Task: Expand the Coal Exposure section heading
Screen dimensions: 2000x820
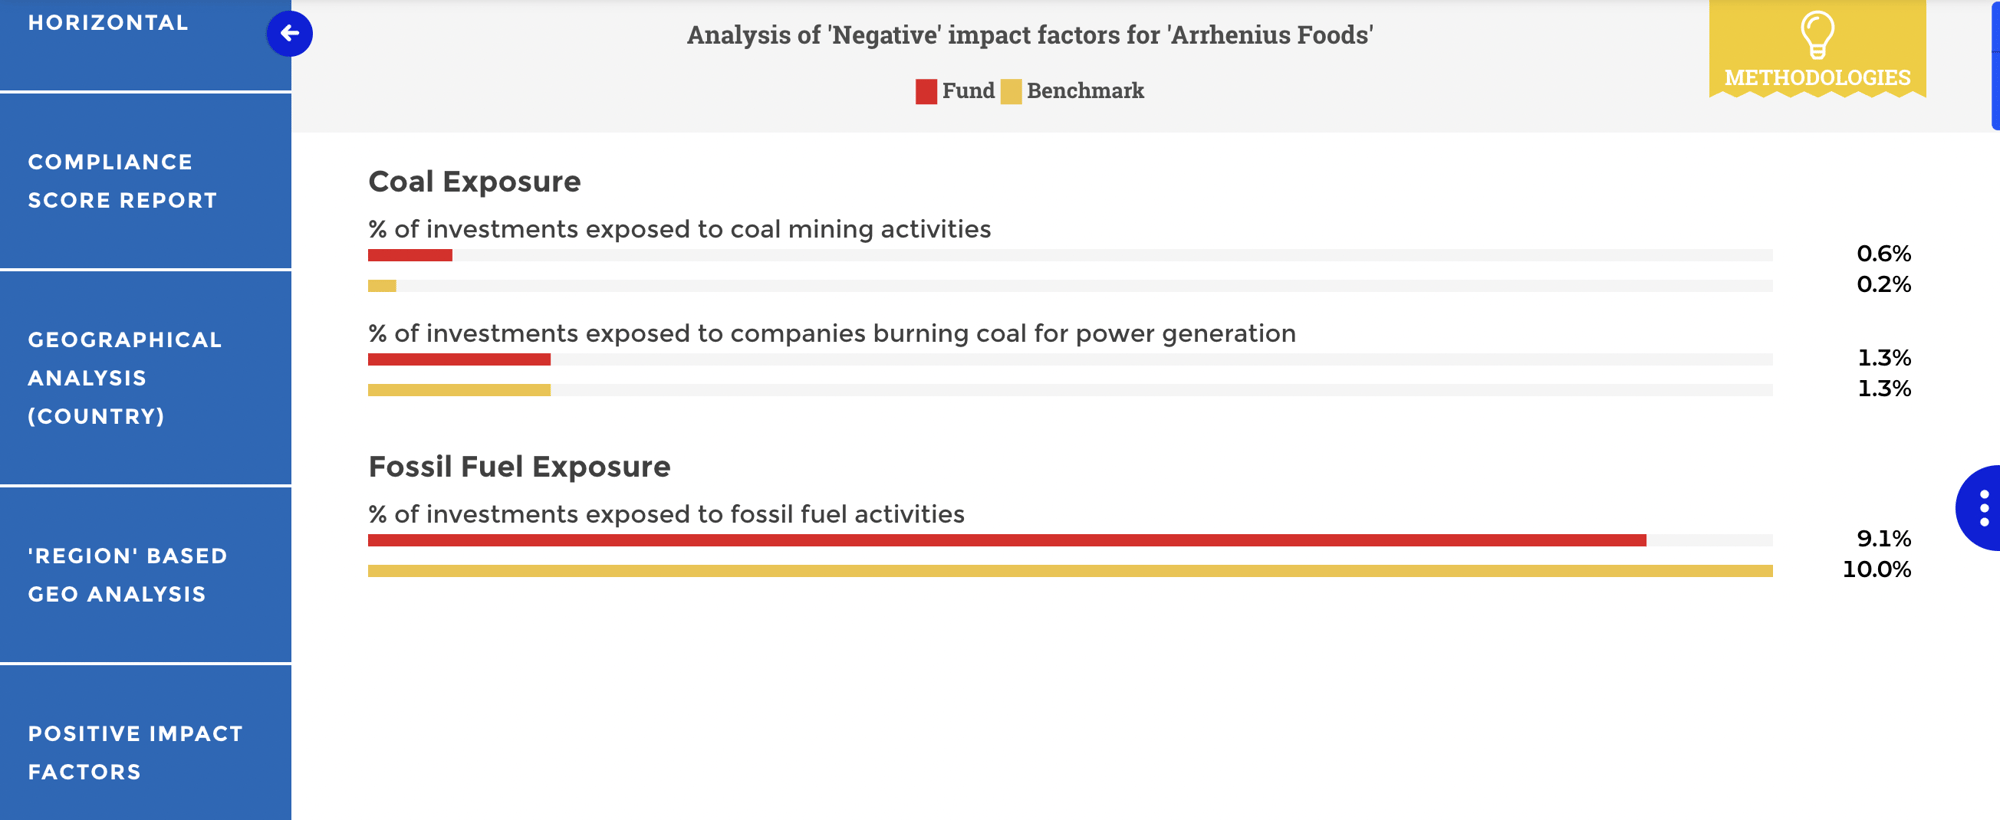Action: click(x=474, y=182)
